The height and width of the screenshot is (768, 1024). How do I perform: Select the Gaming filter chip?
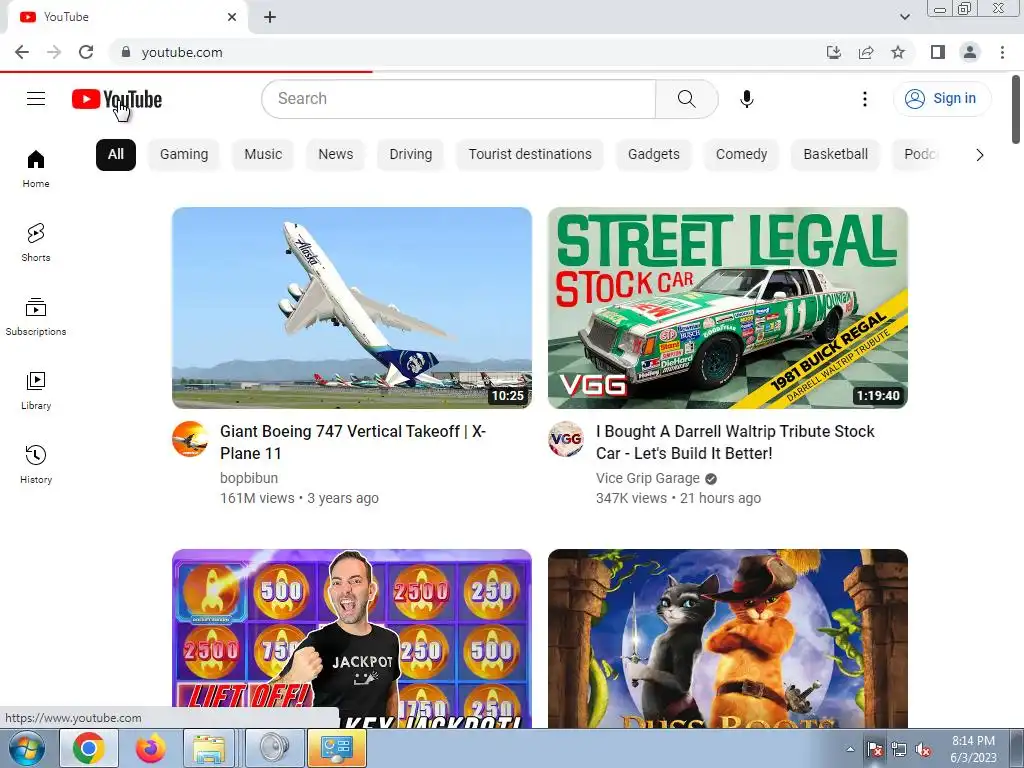[184, 155]
